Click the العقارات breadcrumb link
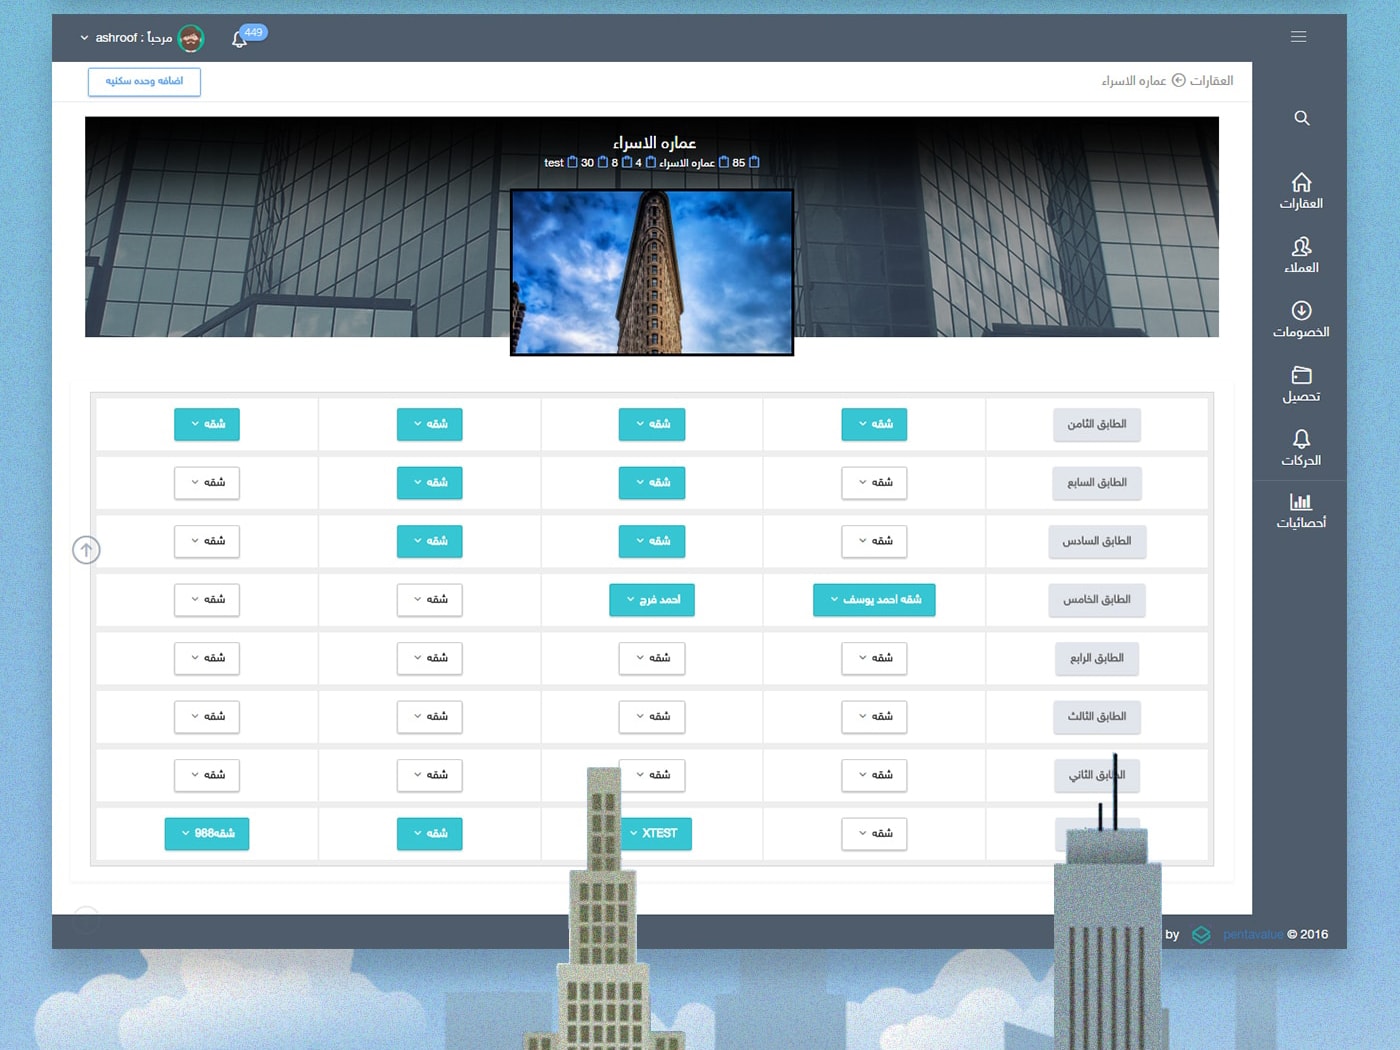1400x1050 pixels. 1211,81
